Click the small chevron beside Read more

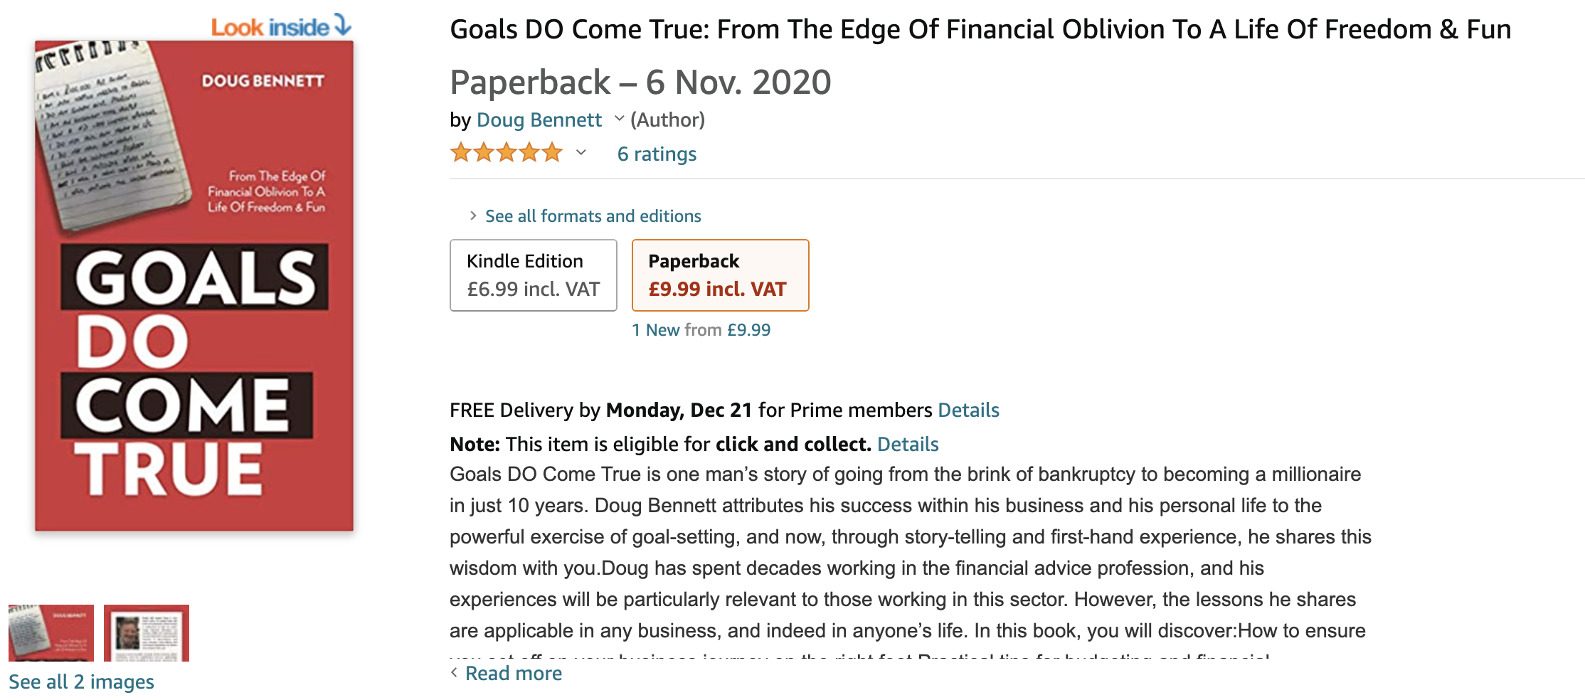[454, 673]
